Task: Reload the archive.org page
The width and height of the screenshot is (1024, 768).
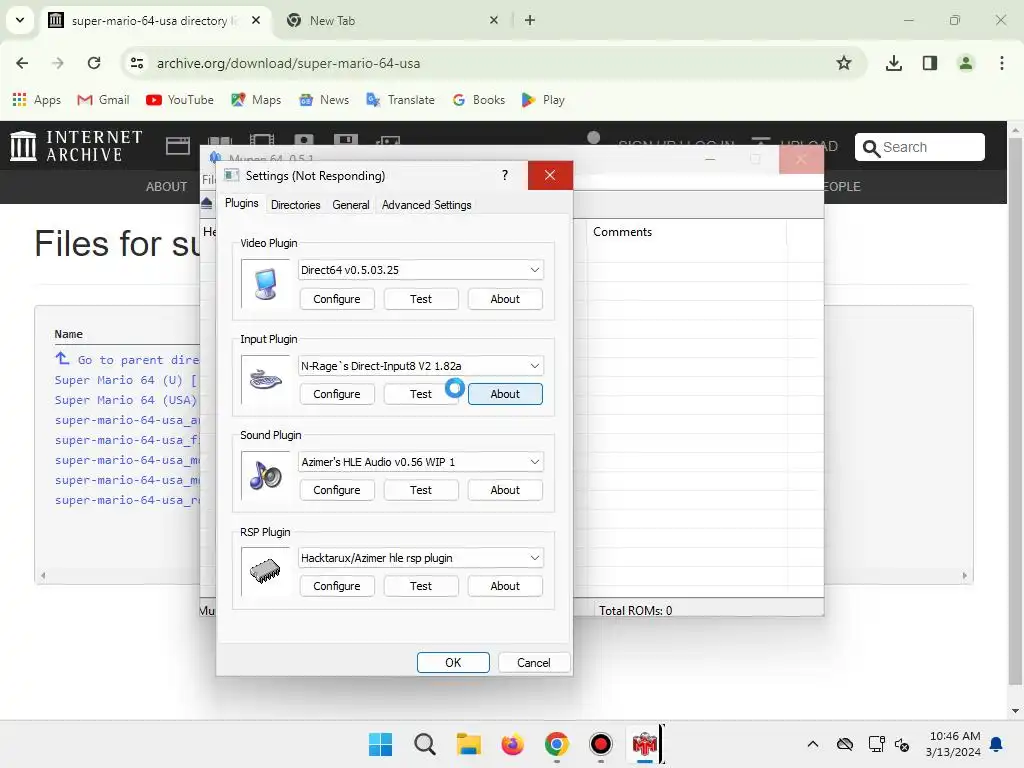Action: 94,63
